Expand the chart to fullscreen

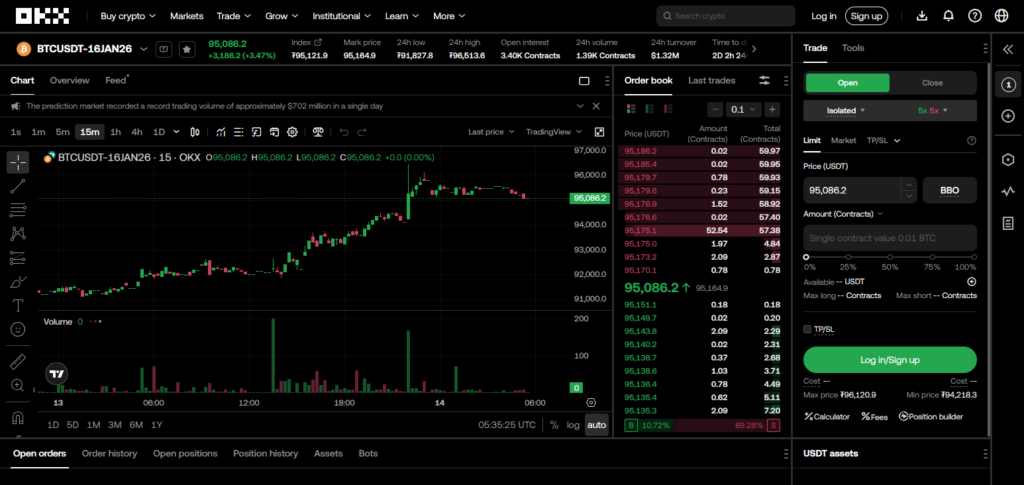click(599, 132)
